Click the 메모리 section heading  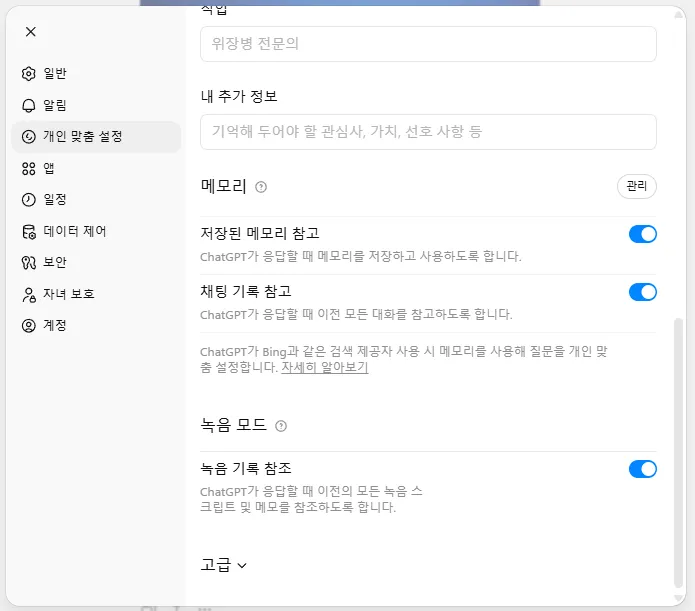click(x=223, y=186)
